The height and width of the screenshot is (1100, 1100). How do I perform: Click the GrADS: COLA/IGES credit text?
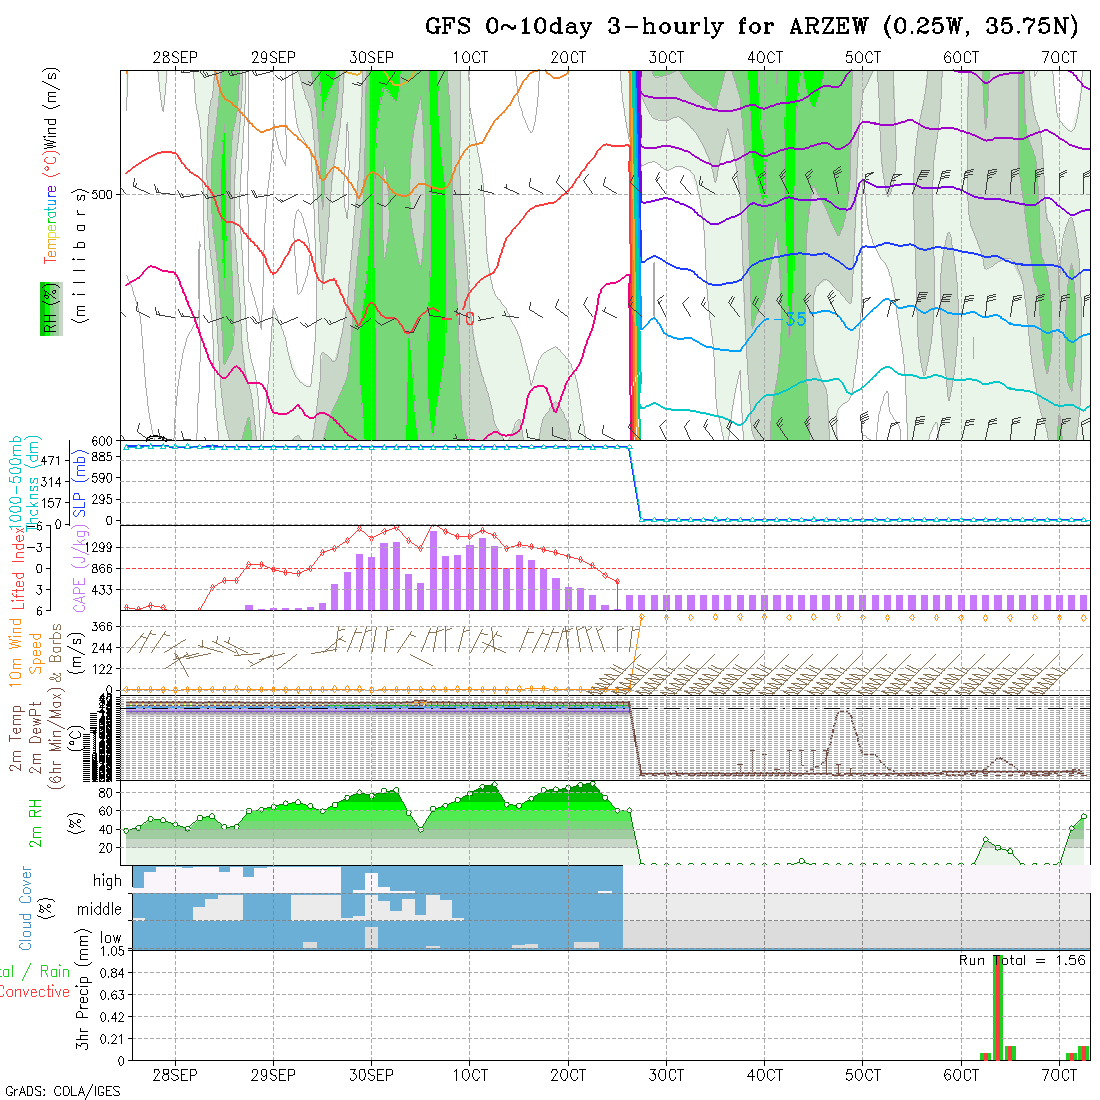pos(61,1090)
